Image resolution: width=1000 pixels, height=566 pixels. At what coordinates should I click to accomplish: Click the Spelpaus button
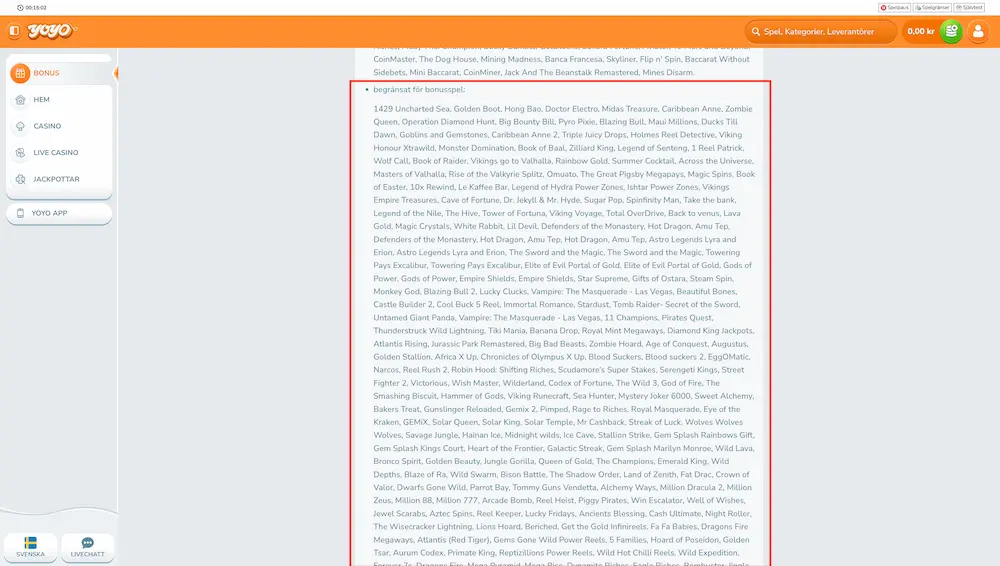(894, 8)
